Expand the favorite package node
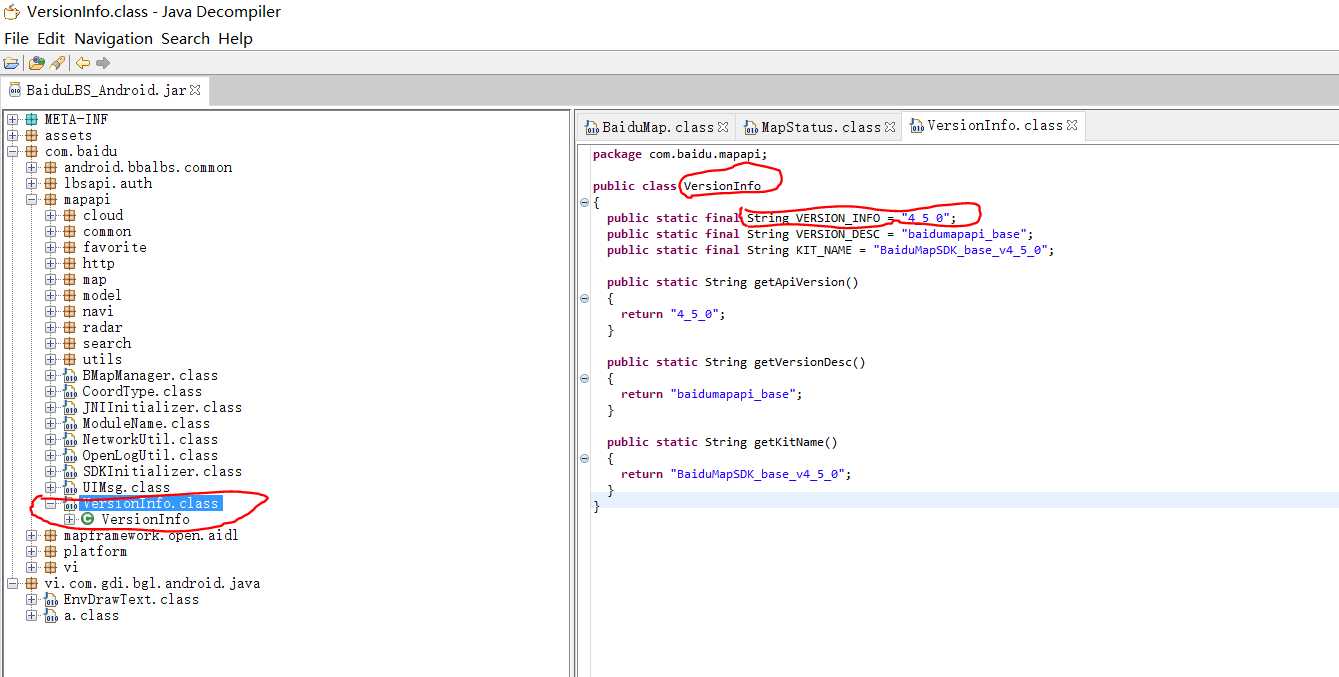Screen dimensions: 1339x677 pyautogui.click(x=50, y=247)
